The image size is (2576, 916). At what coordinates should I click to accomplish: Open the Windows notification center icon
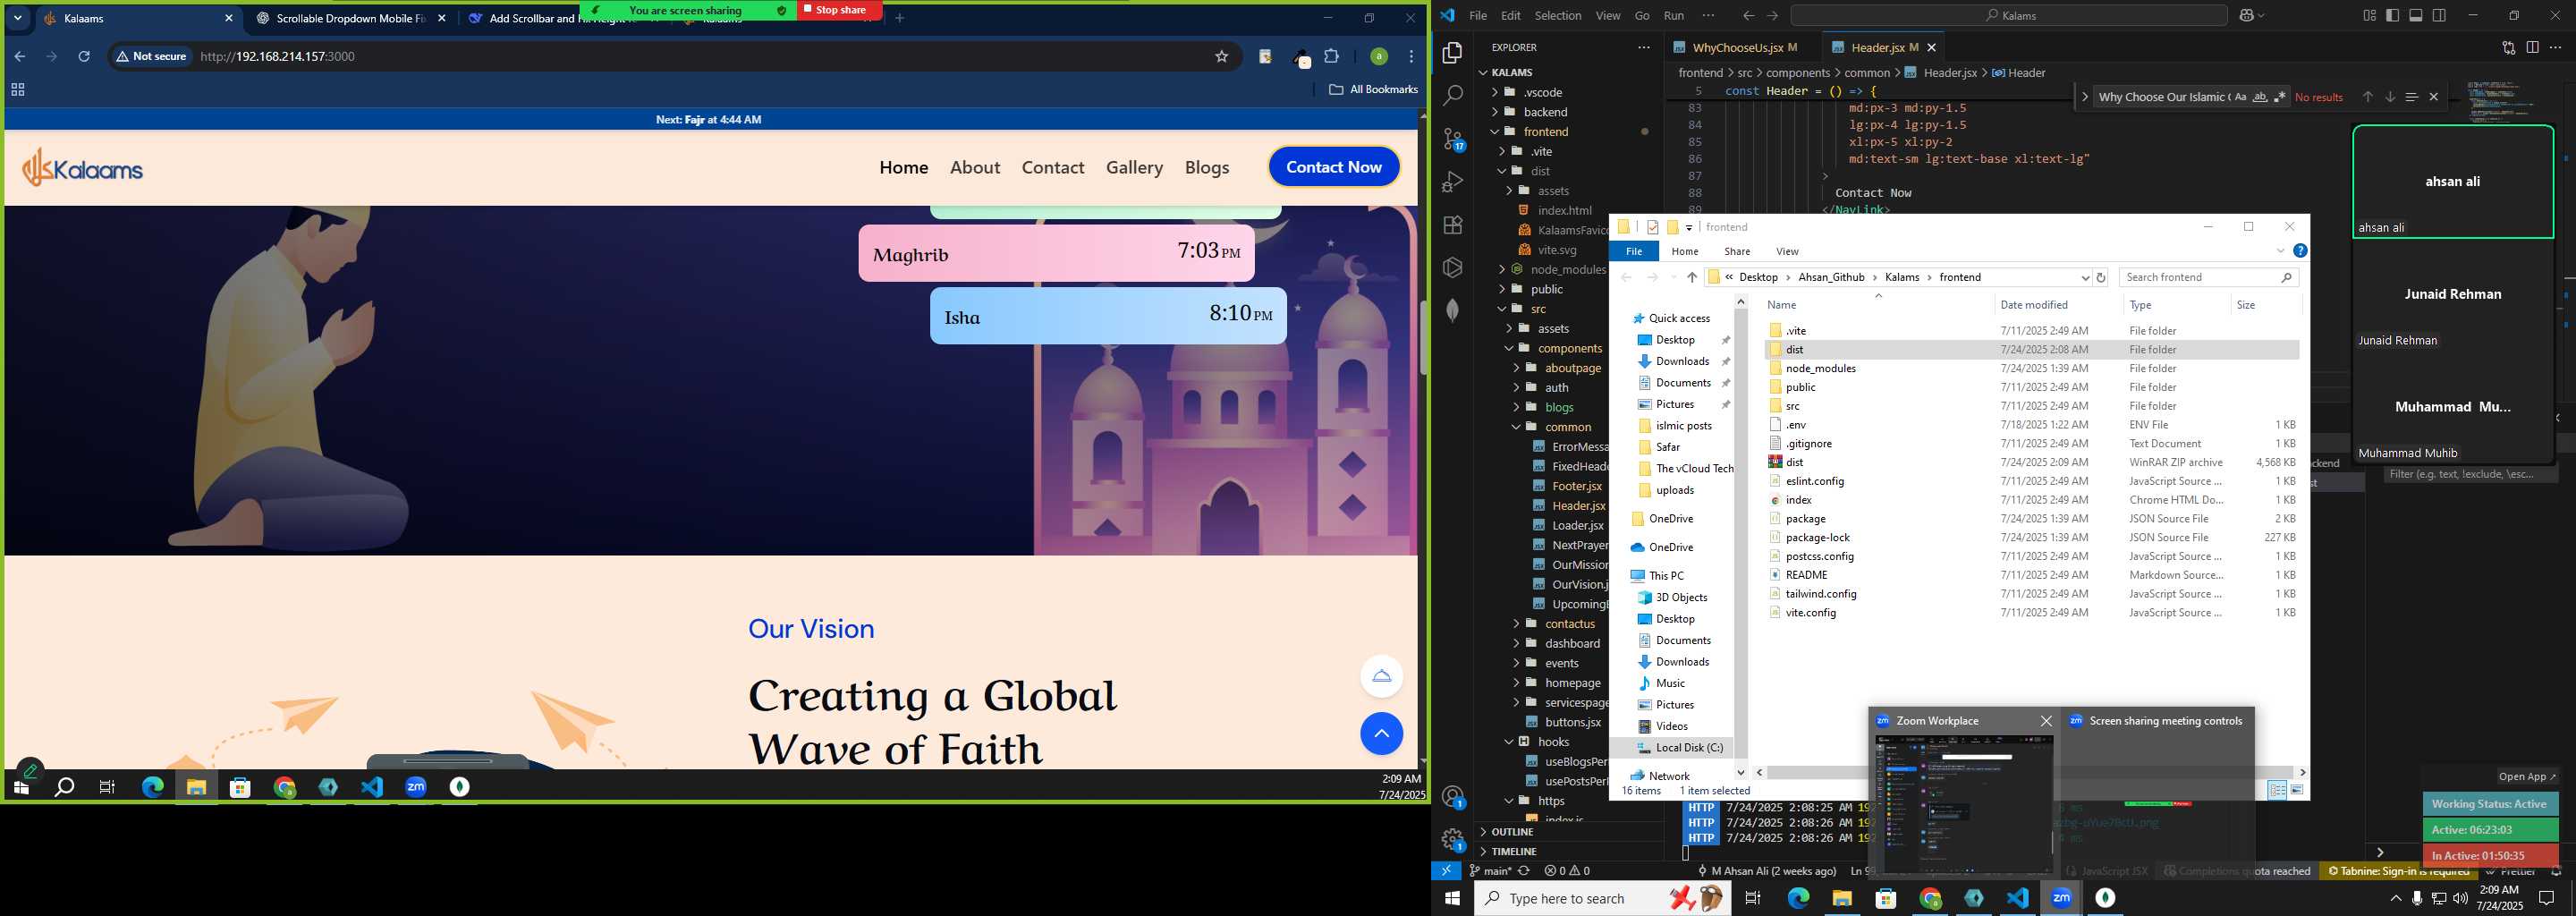click(x=2547, y=898)
